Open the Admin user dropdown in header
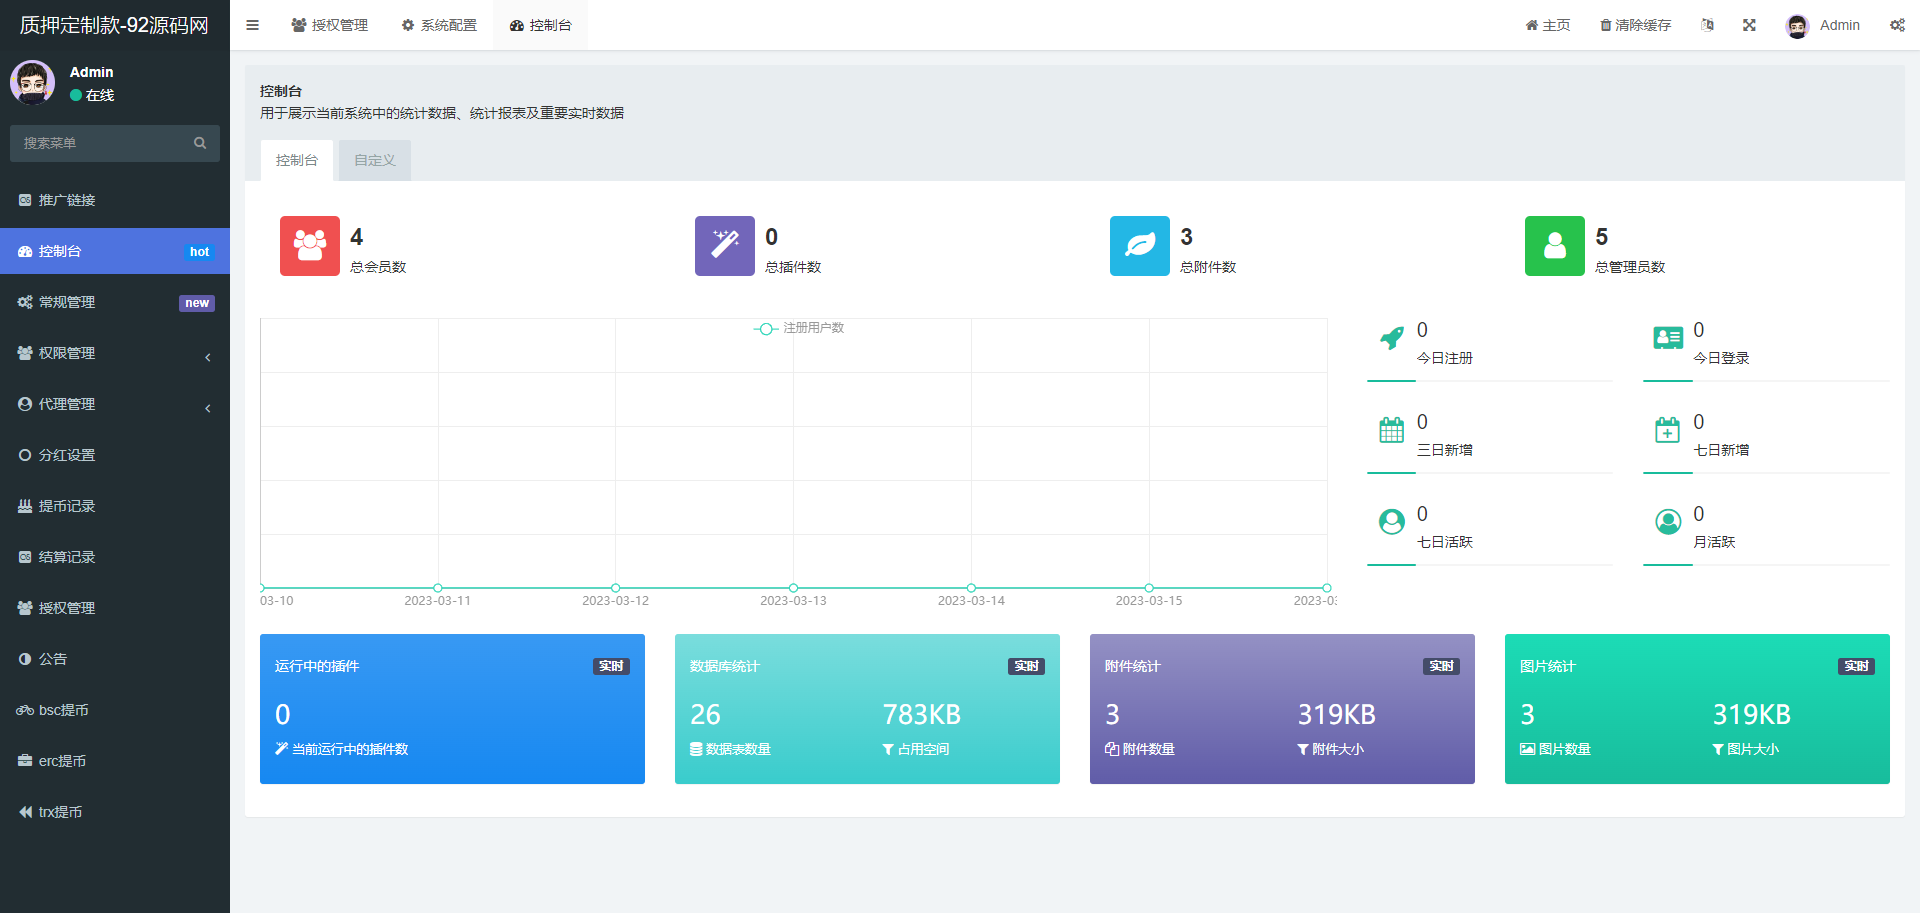Image resolution: width=1920 pixels, height=913 pixels. click(1823, 25)
